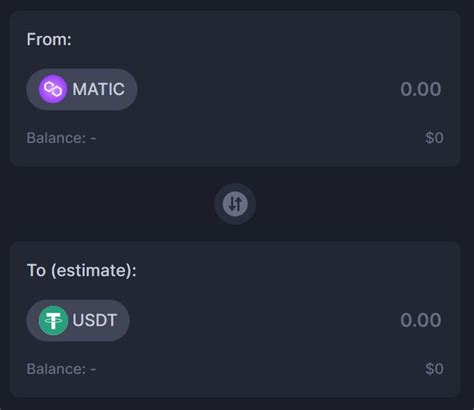Viewport: 474px width, 410px height.
Task: Click the swap direction arrows icon
Action: coord(235,204)
